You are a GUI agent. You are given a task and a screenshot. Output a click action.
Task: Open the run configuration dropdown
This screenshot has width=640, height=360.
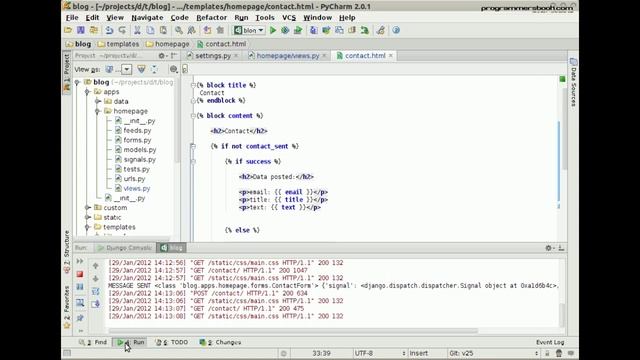pyautogui.click(x=249, y=30)
